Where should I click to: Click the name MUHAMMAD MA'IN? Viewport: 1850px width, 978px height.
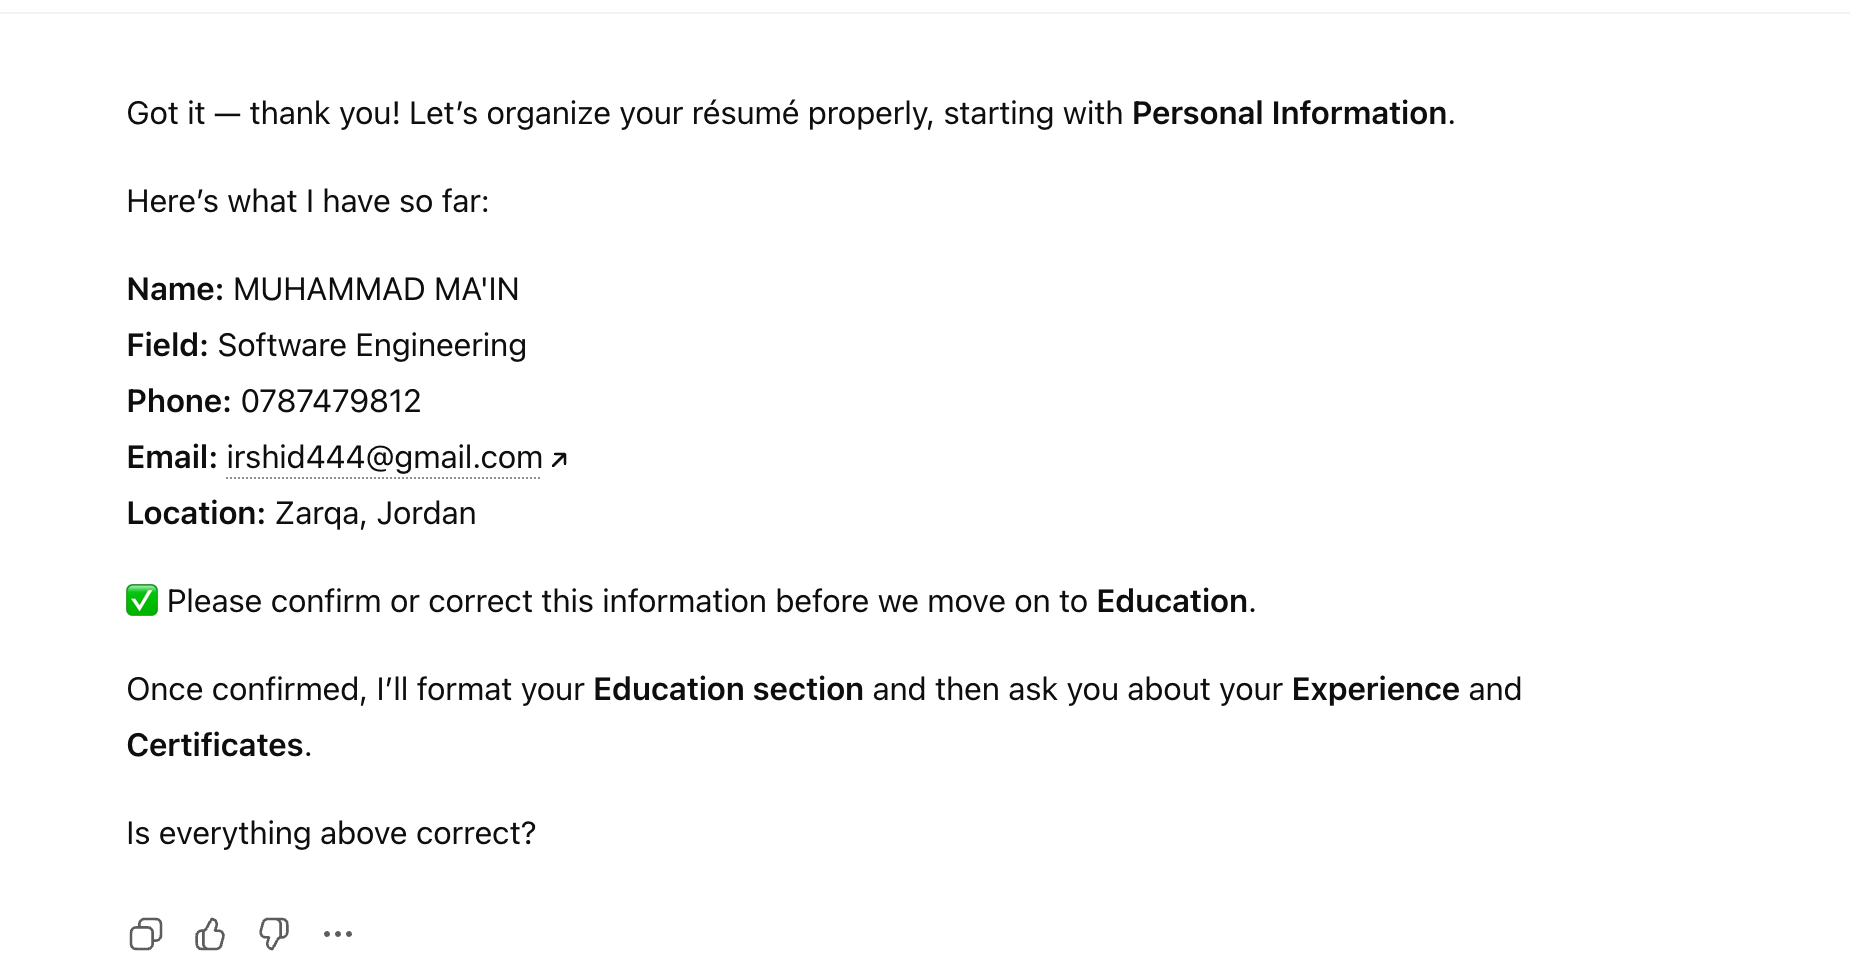(376, 290)
